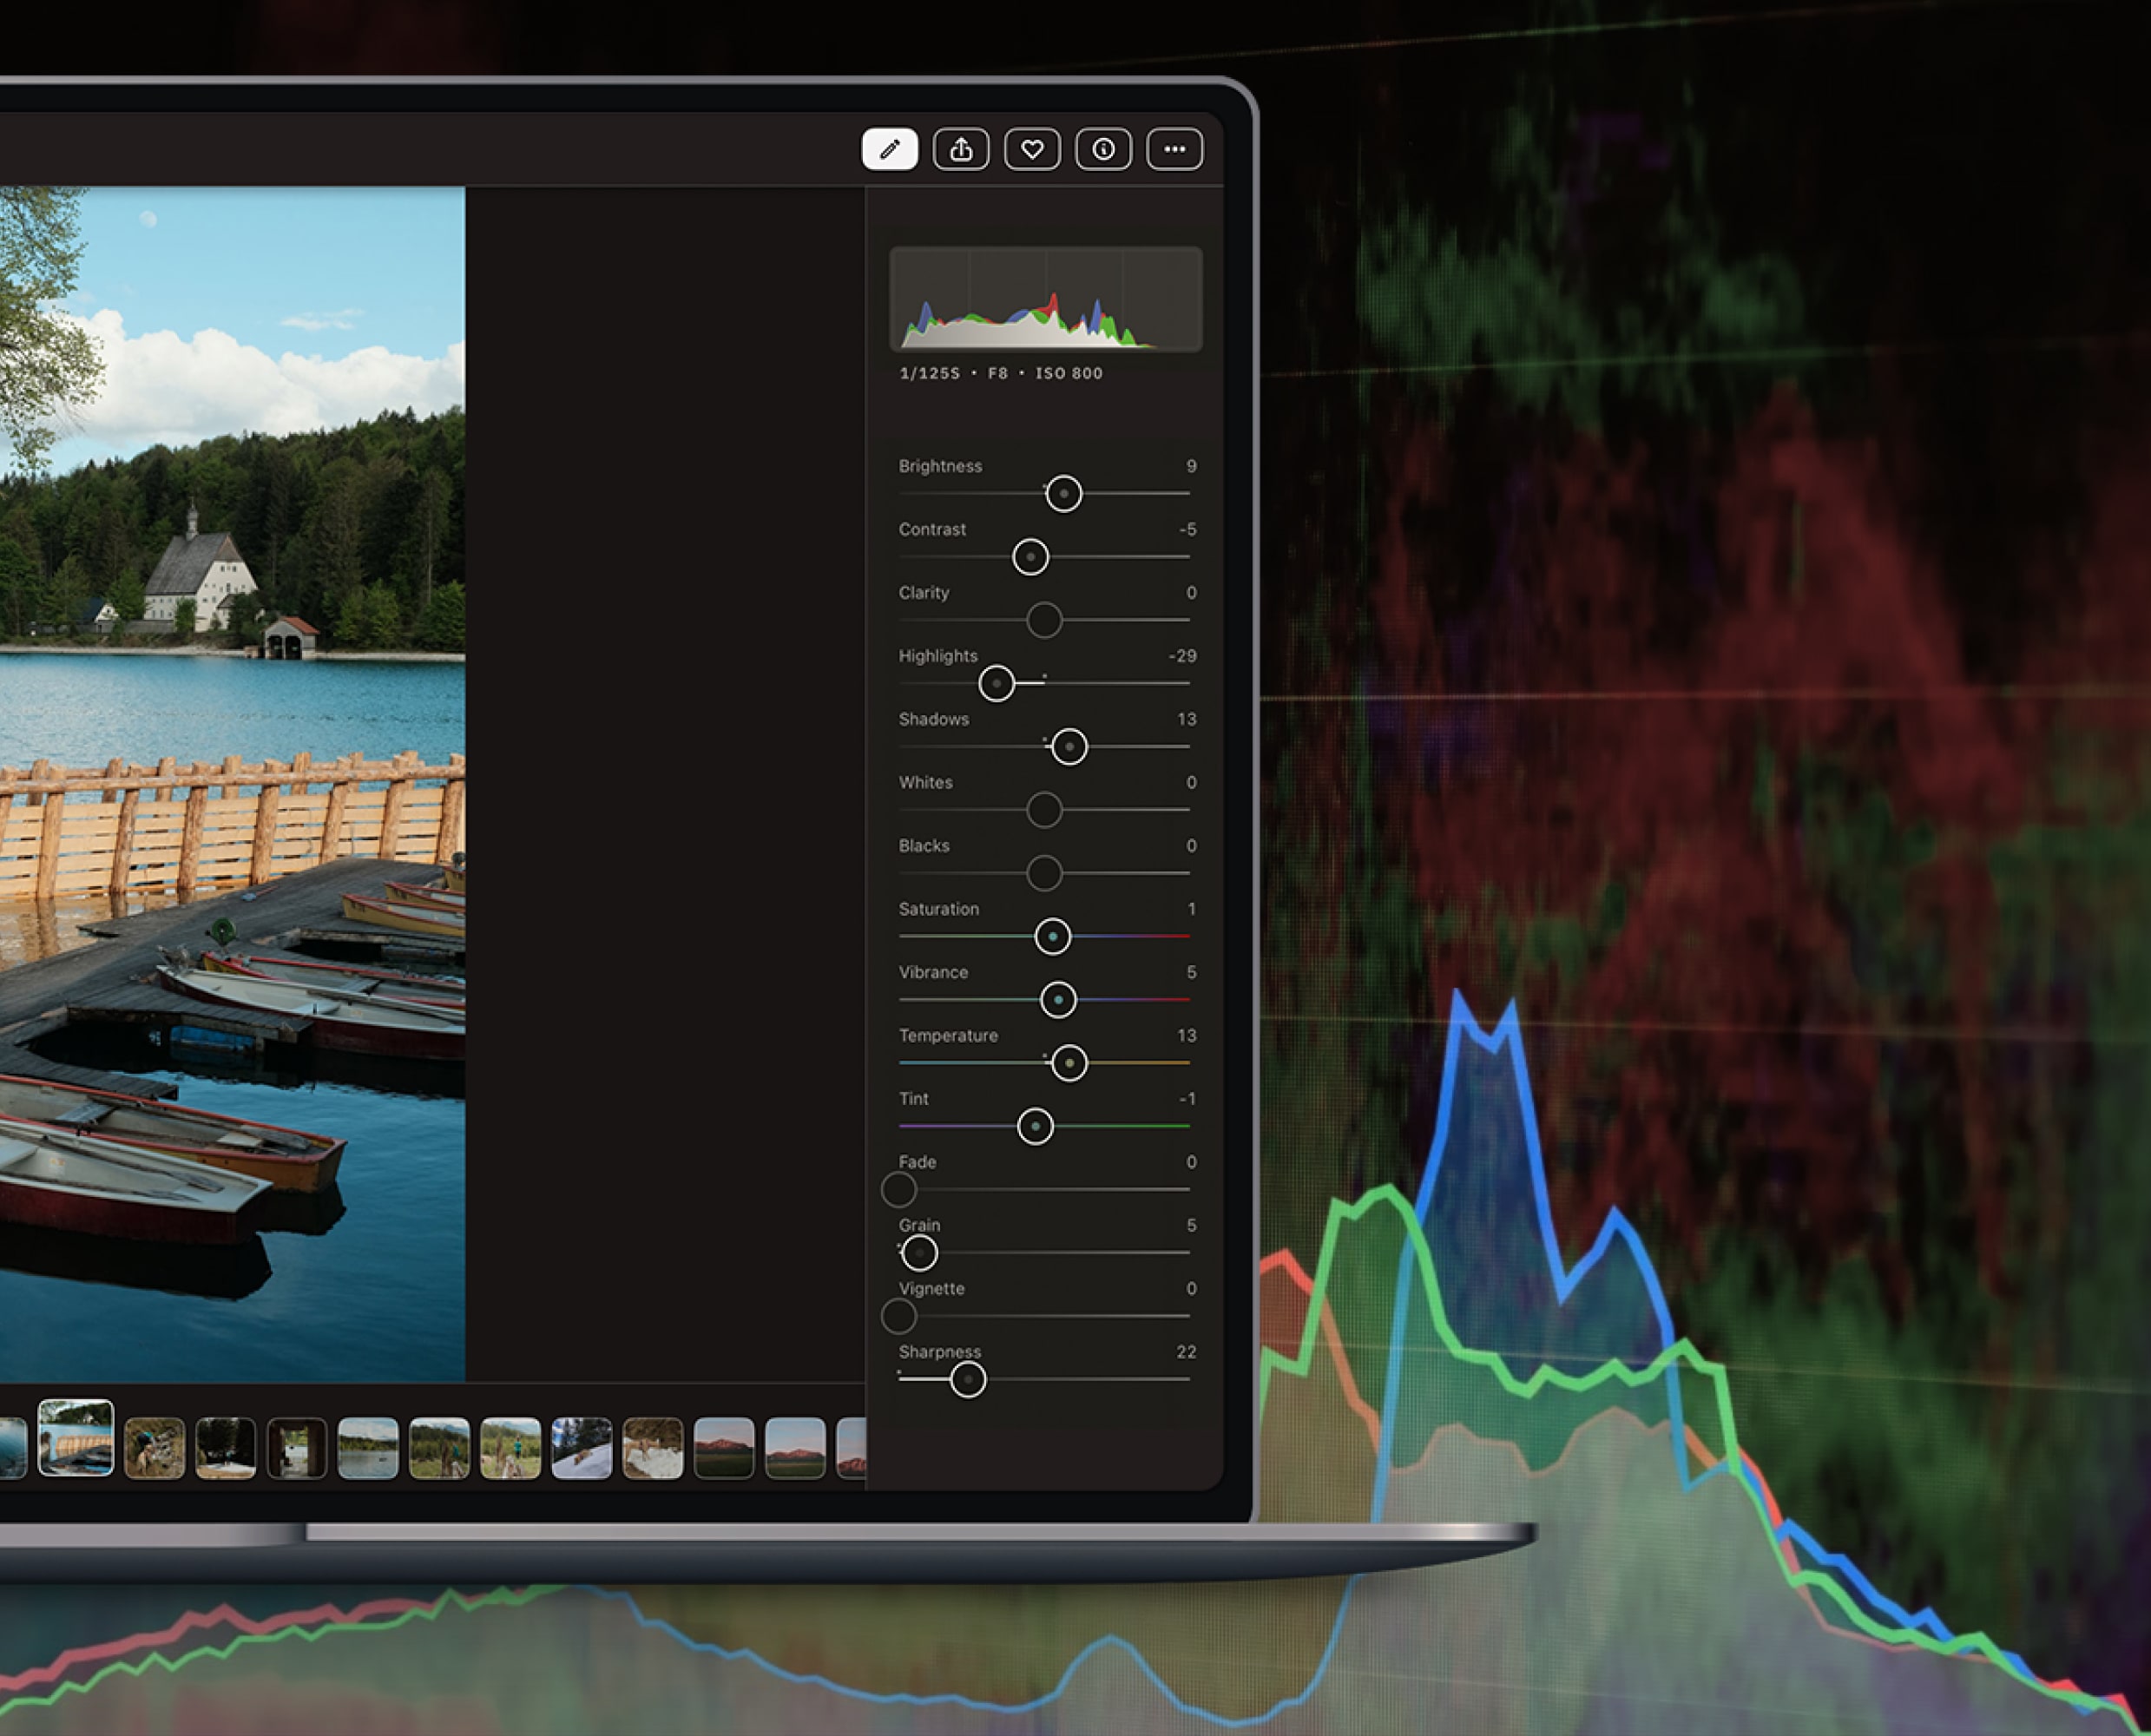
Task: Click the Contrast slider knob
Action: click(x=1030, y=557)
